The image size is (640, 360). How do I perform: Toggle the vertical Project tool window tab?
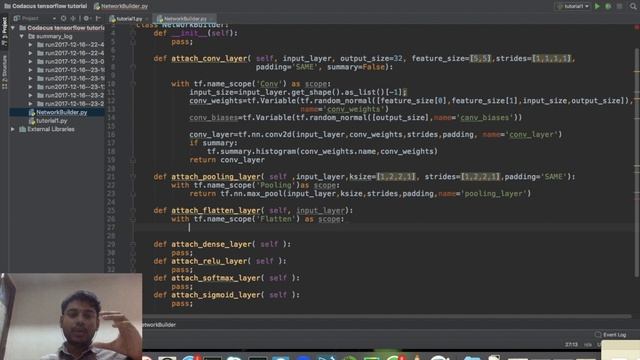point(4,32)
